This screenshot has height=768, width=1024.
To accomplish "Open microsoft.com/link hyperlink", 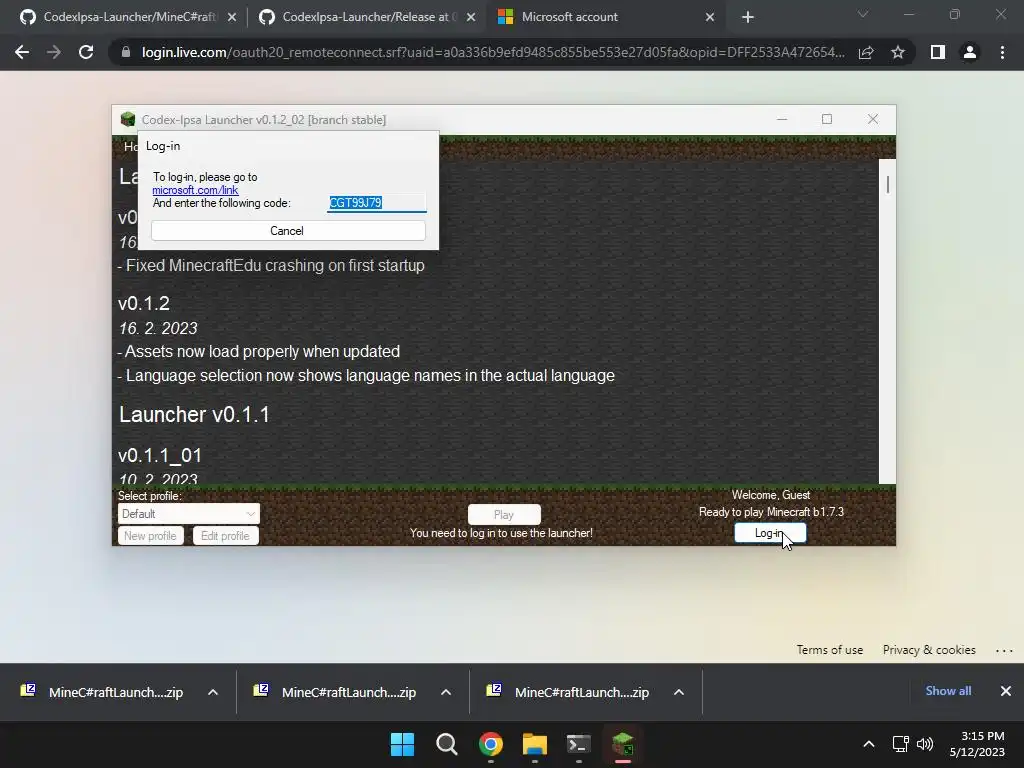I will [x=195, y=190].
